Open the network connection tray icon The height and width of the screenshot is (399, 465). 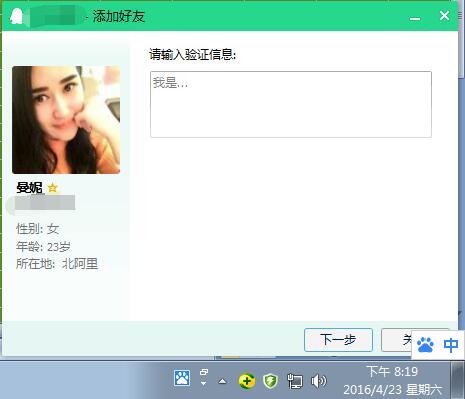(295, 381)
